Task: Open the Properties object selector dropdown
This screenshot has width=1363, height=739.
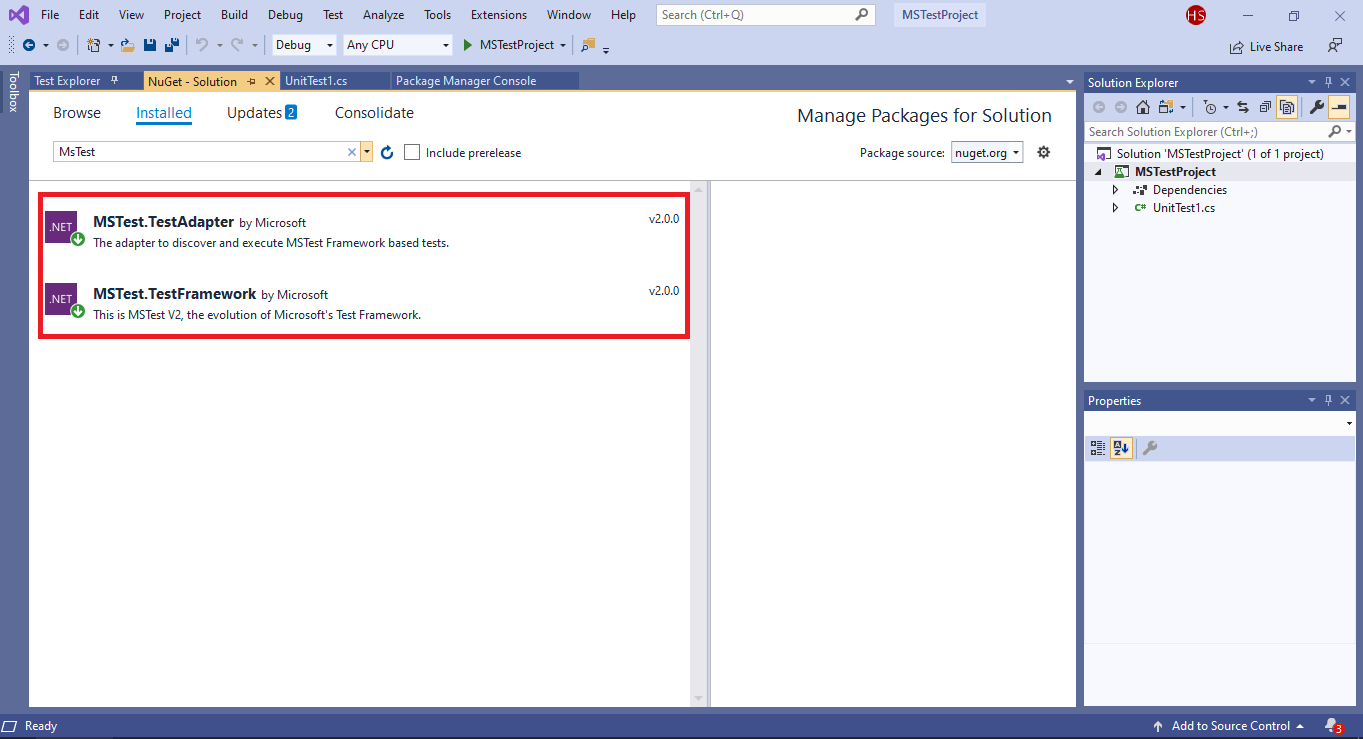Action: click(1349, 424)
